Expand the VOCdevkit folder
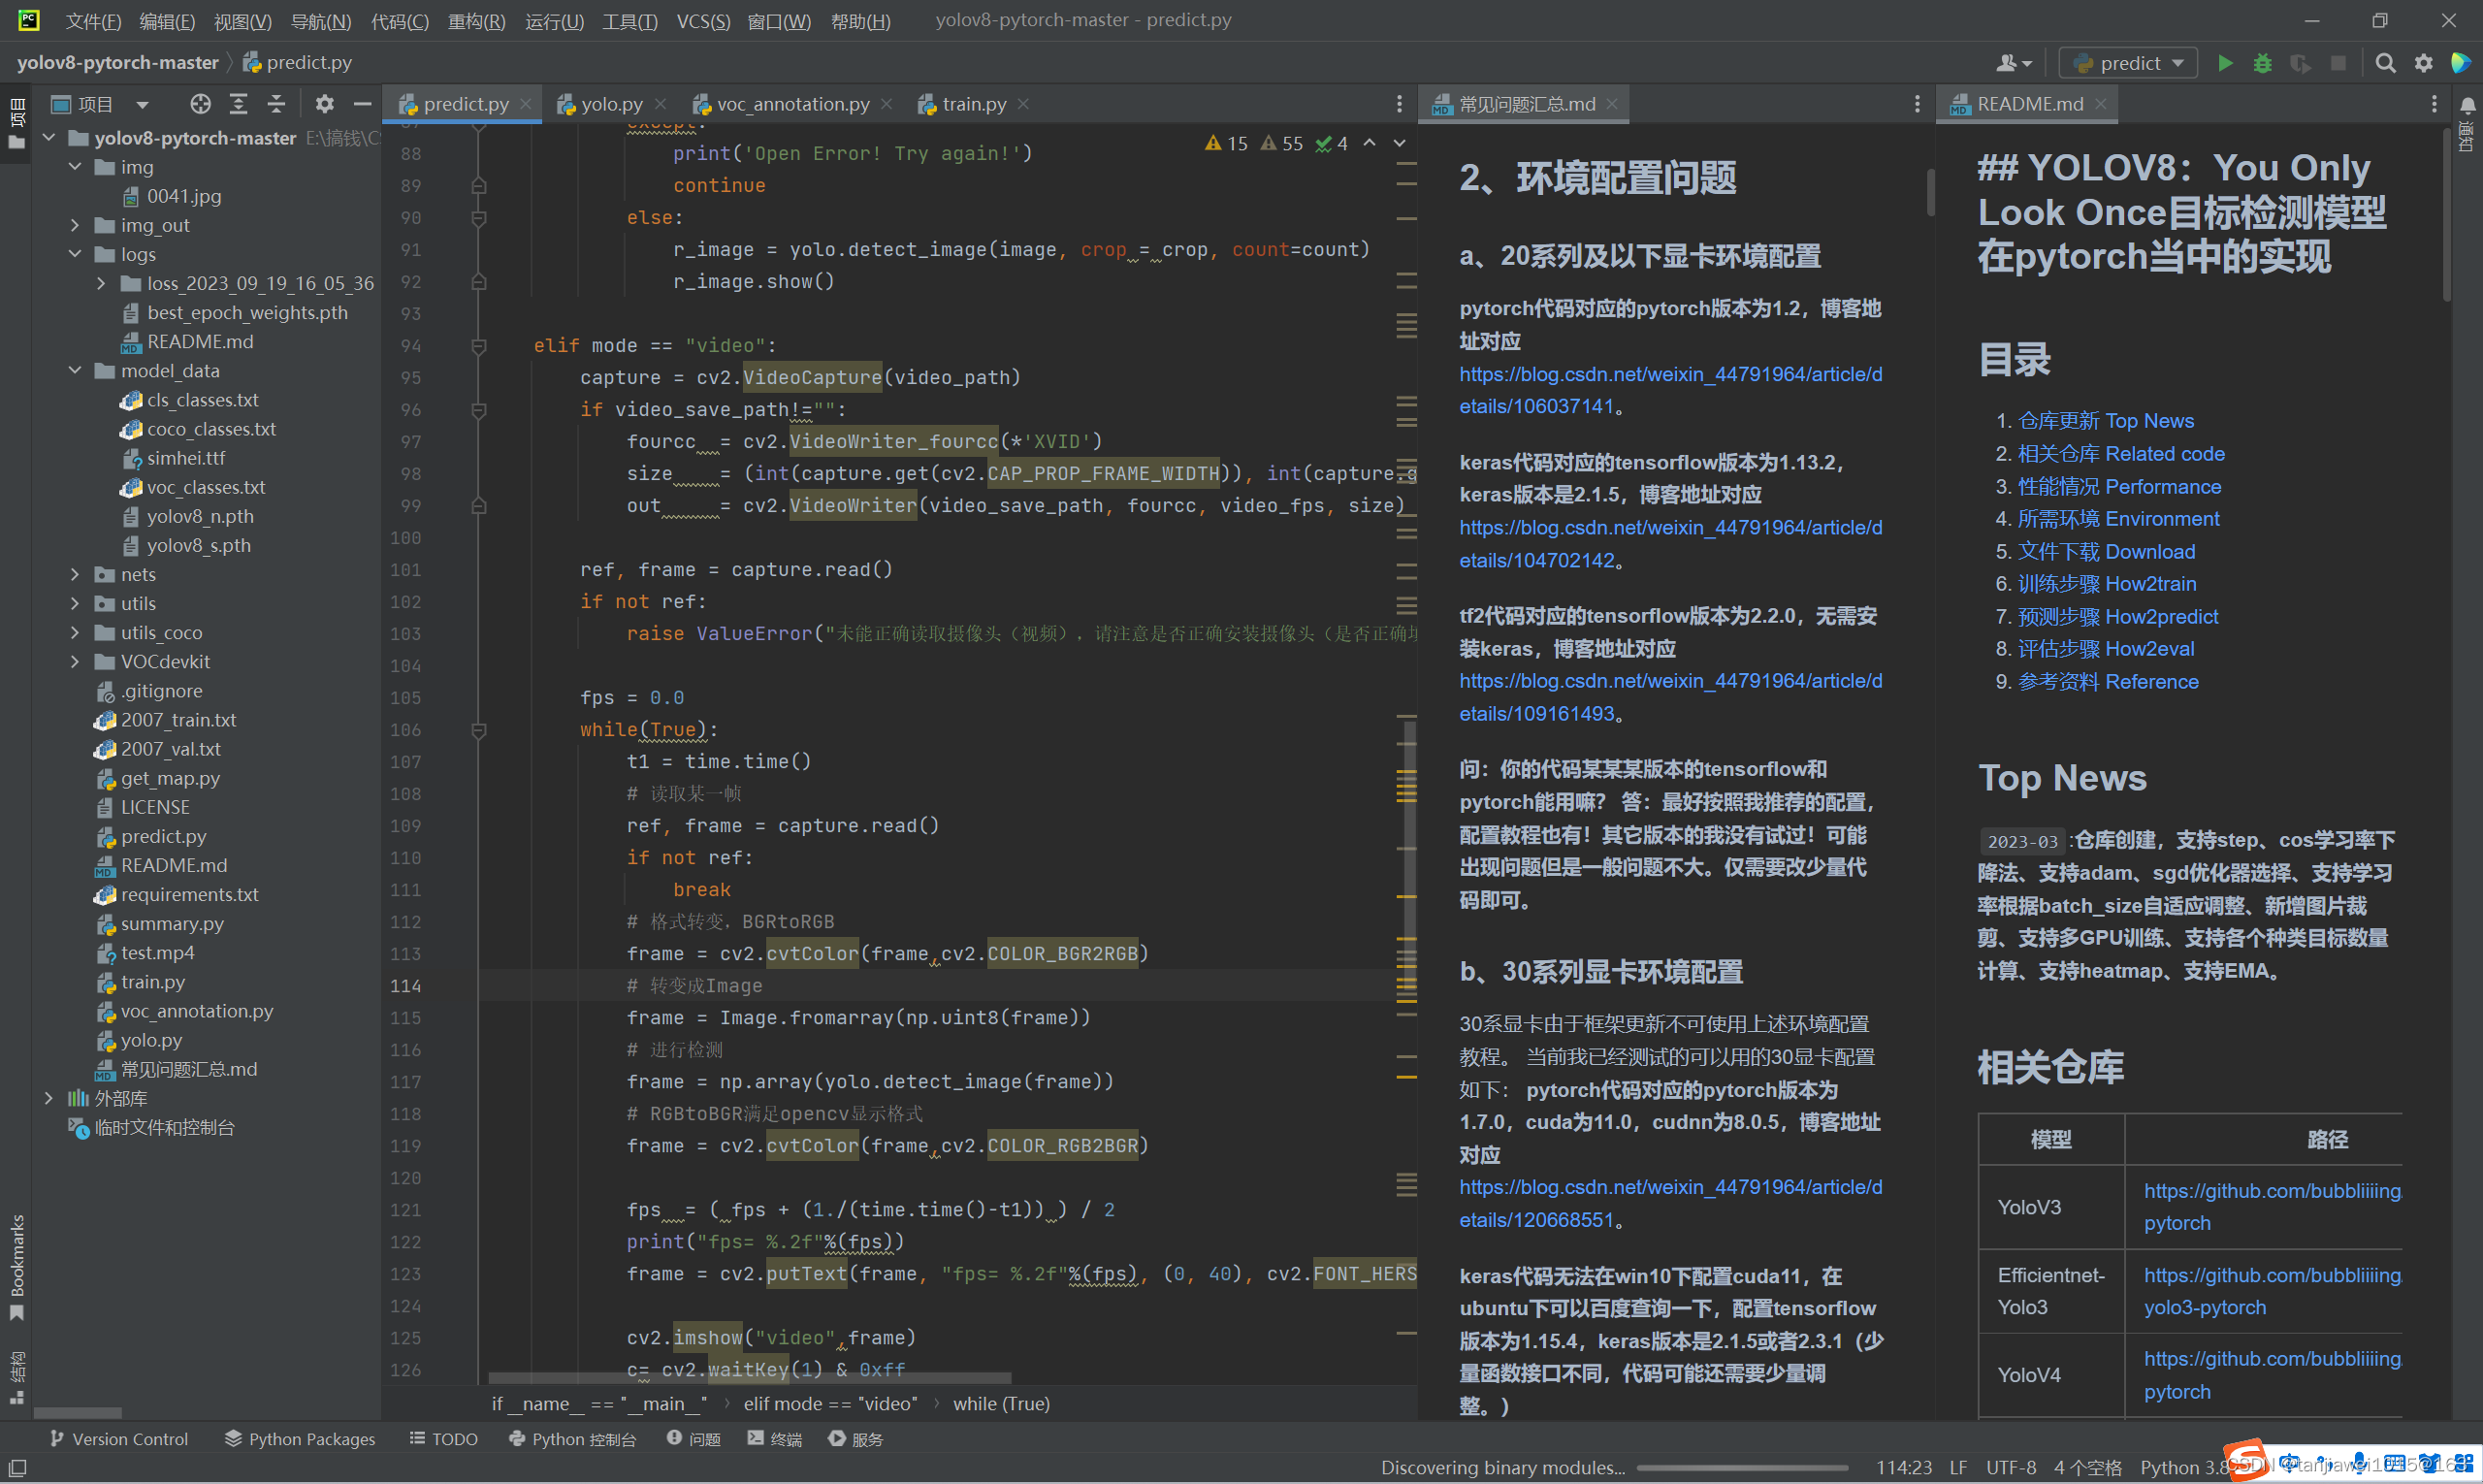The height and width of the screenshot is (1484, 2483). (75, 662)
